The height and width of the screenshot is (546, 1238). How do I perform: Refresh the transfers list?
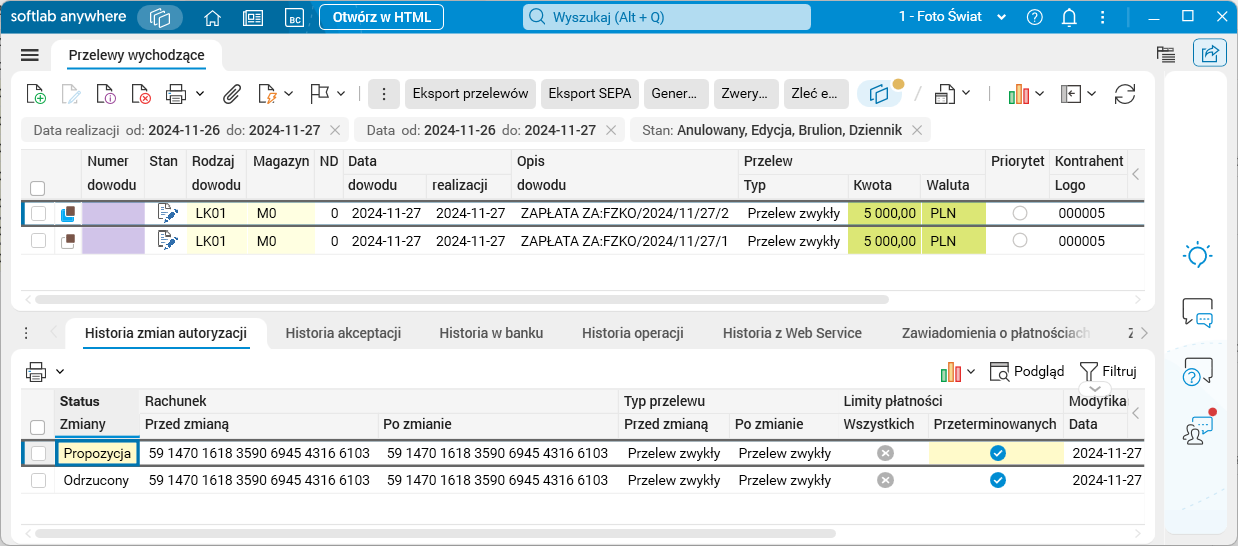pyautogui.click(x=1125, y=94)
